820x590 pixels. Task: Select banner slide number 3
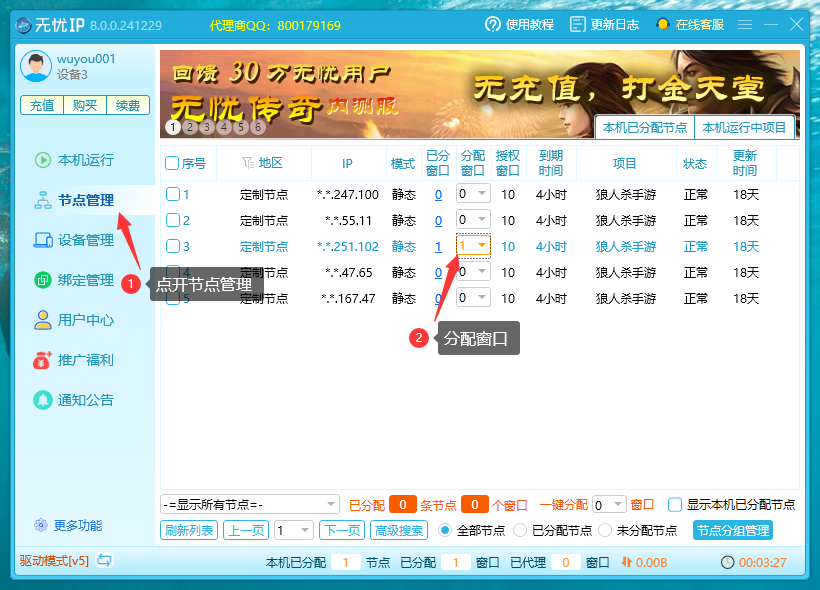207,127
